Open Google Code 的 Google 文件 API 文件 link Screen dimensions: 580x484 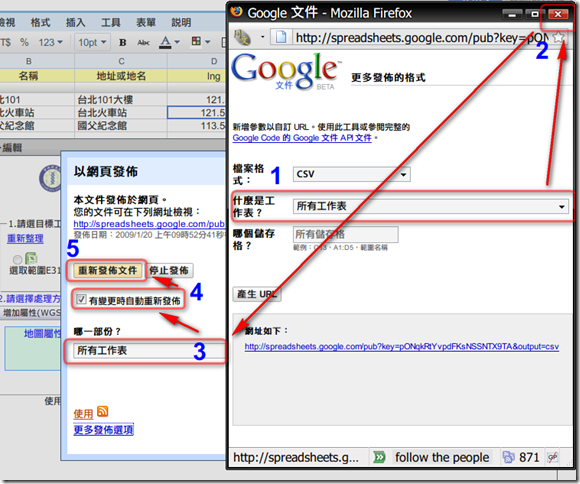(302, 138)
